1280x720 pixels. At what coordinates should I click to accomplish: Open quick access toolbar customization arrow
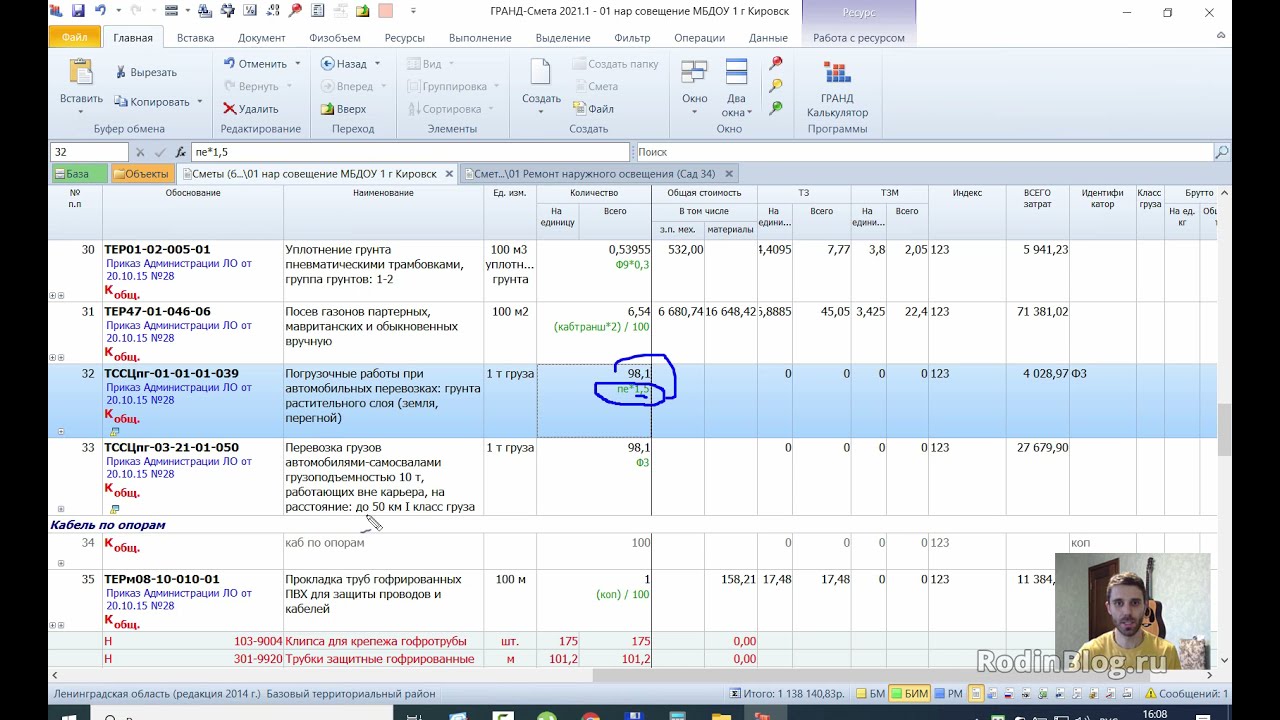coord(413,11)
